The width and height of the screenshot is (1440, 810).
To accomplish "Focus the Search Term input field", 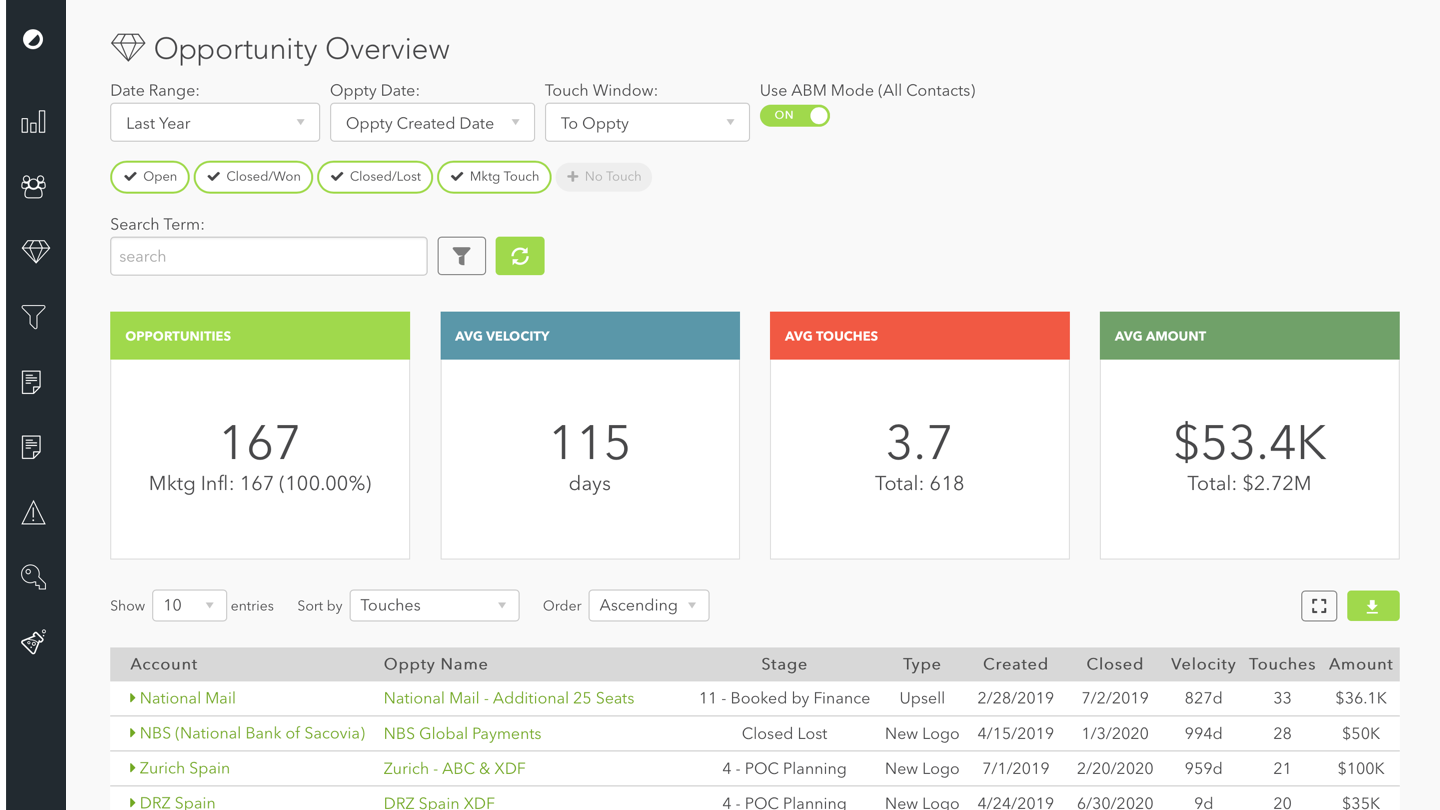I will click(x=268, y=257).
